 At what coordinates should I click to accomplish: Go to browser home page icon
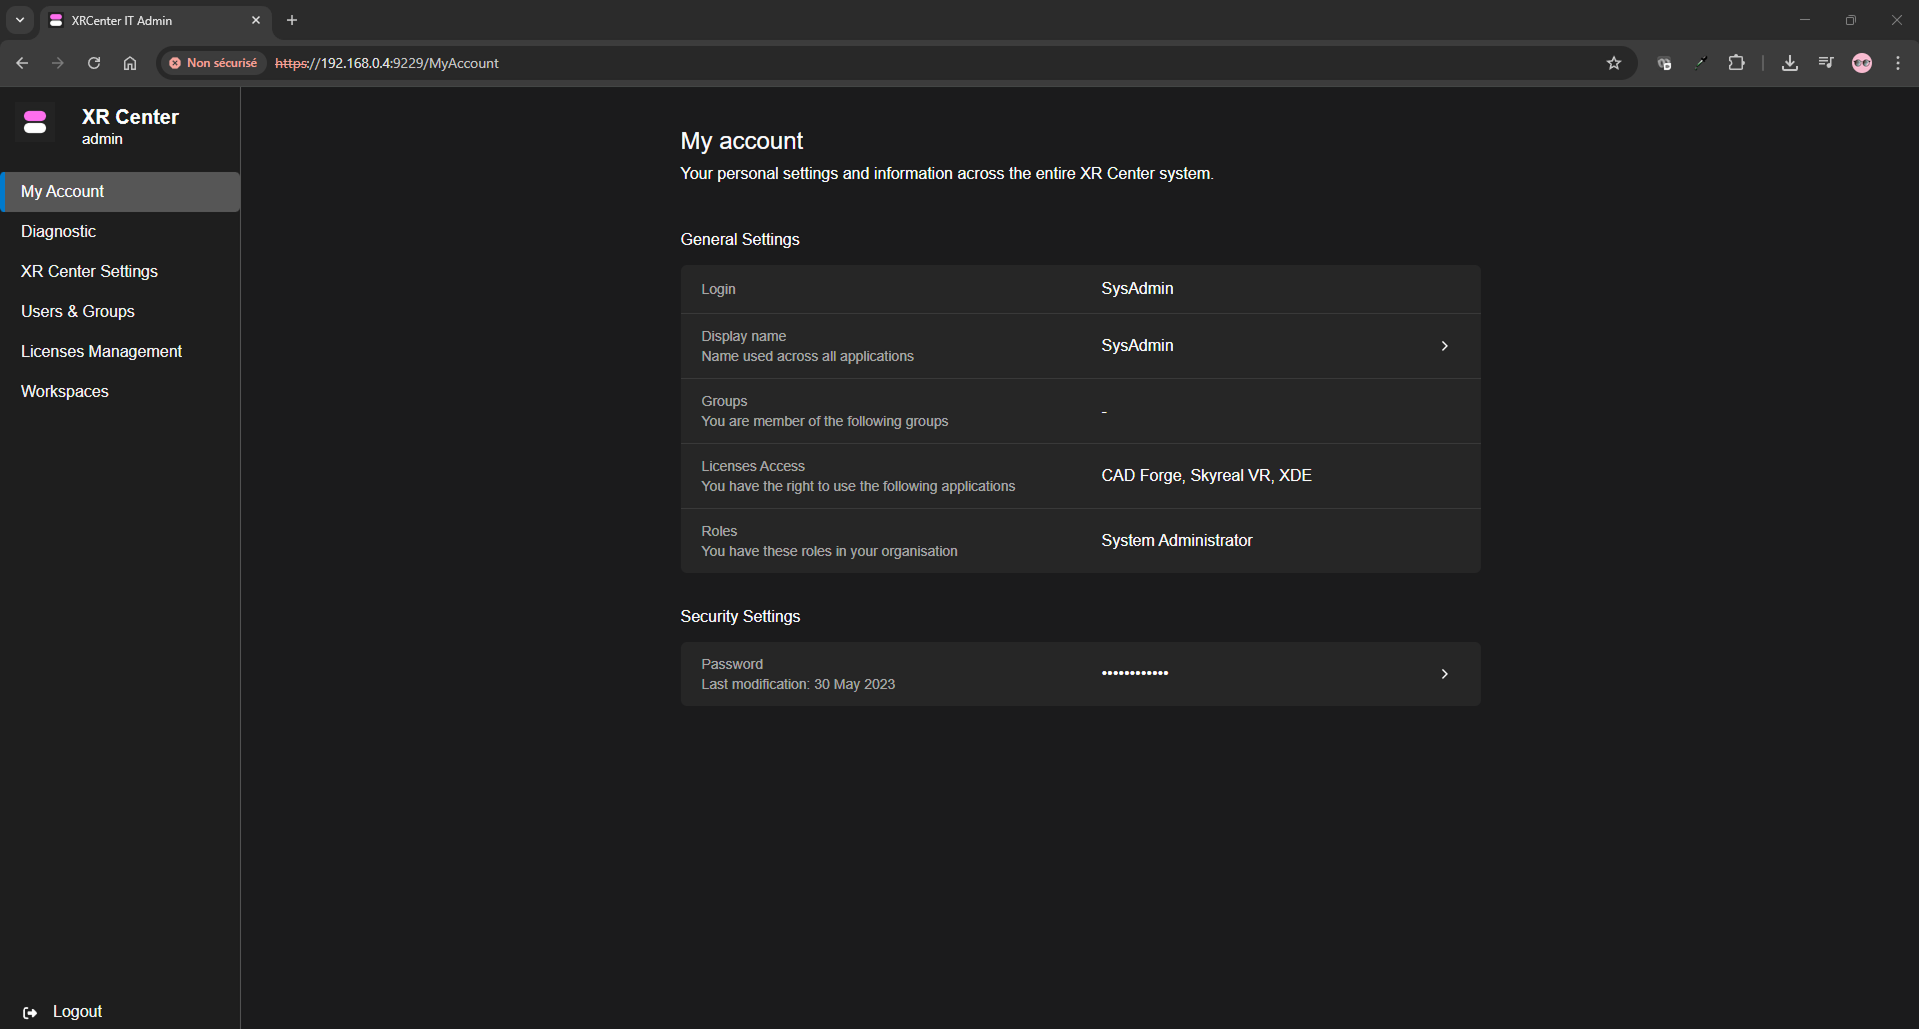[130, 63]
